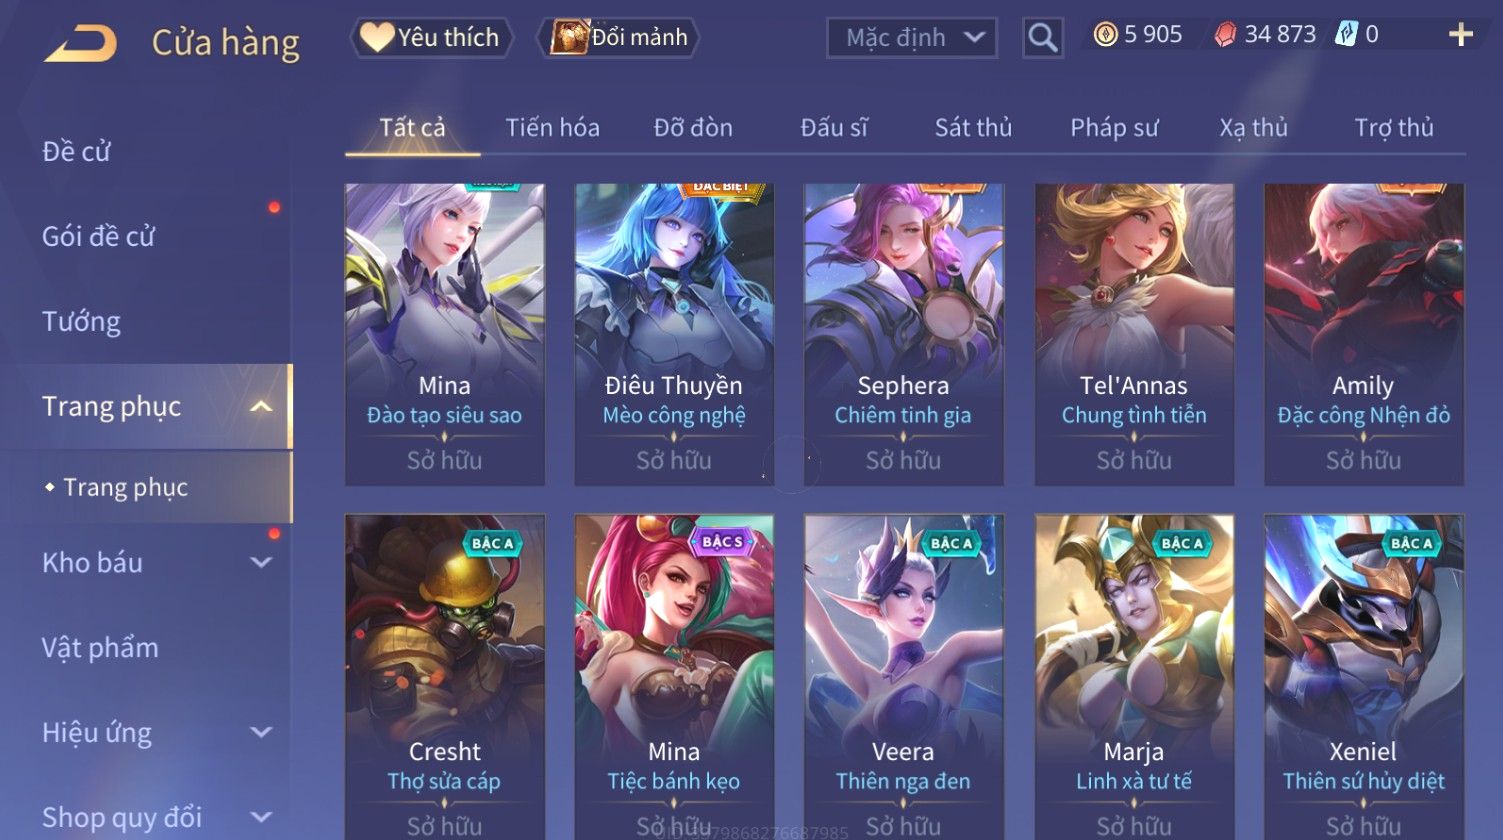Viewport: 1503px width, 840px height.
Task: Expand the Hiệu ứng sidebar section
Action: 261,732
